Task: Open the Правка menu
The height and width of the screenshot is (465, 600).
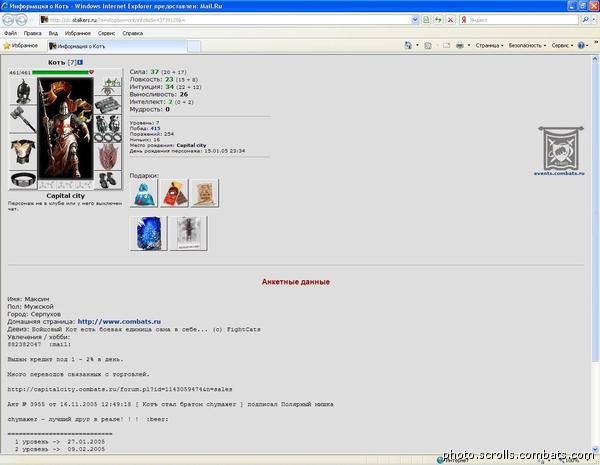Action: 33,33
